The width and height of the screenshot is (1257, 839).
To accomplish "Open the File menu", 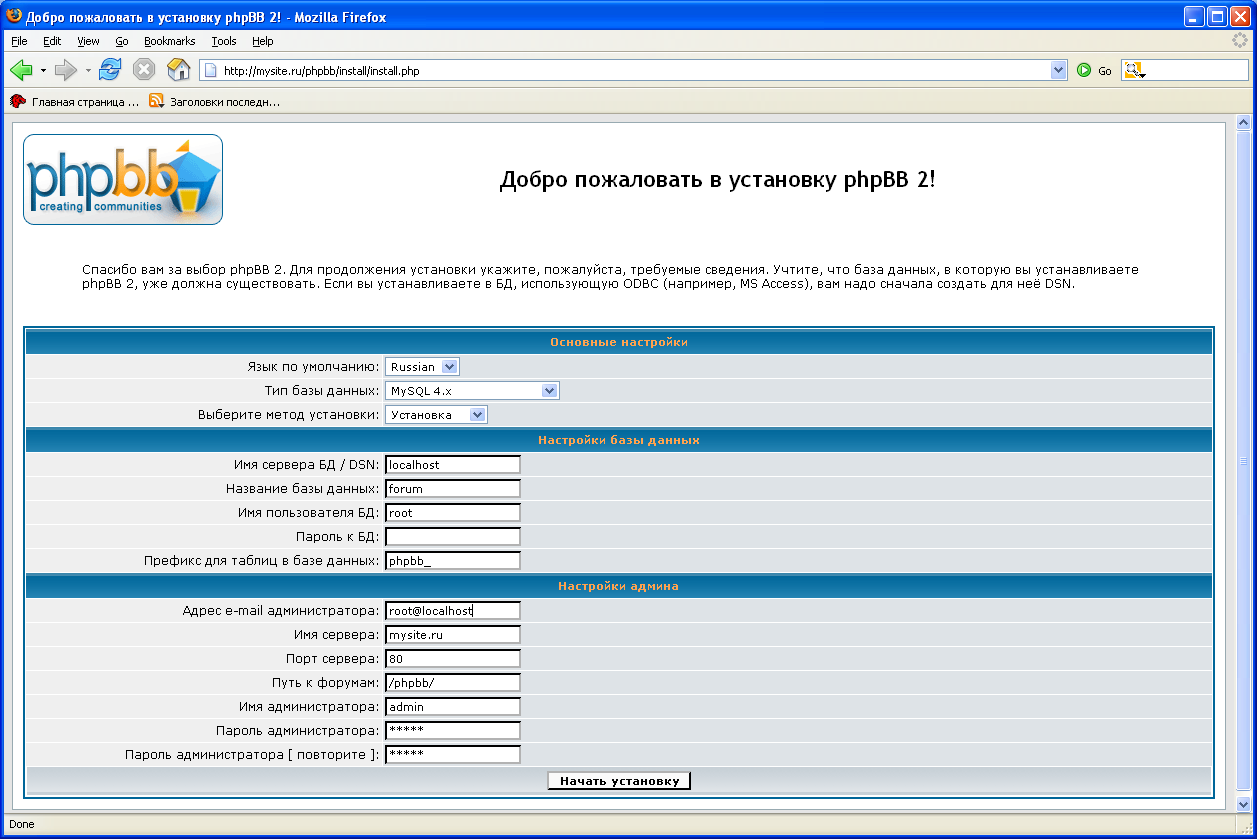I will coord(19,41).
